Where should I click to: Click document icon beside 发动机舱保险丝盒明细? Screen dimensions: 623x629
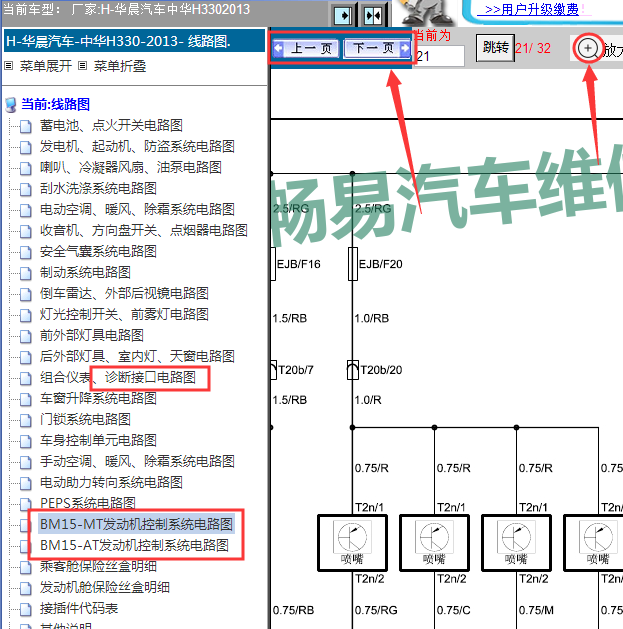(x=26, y=588)
